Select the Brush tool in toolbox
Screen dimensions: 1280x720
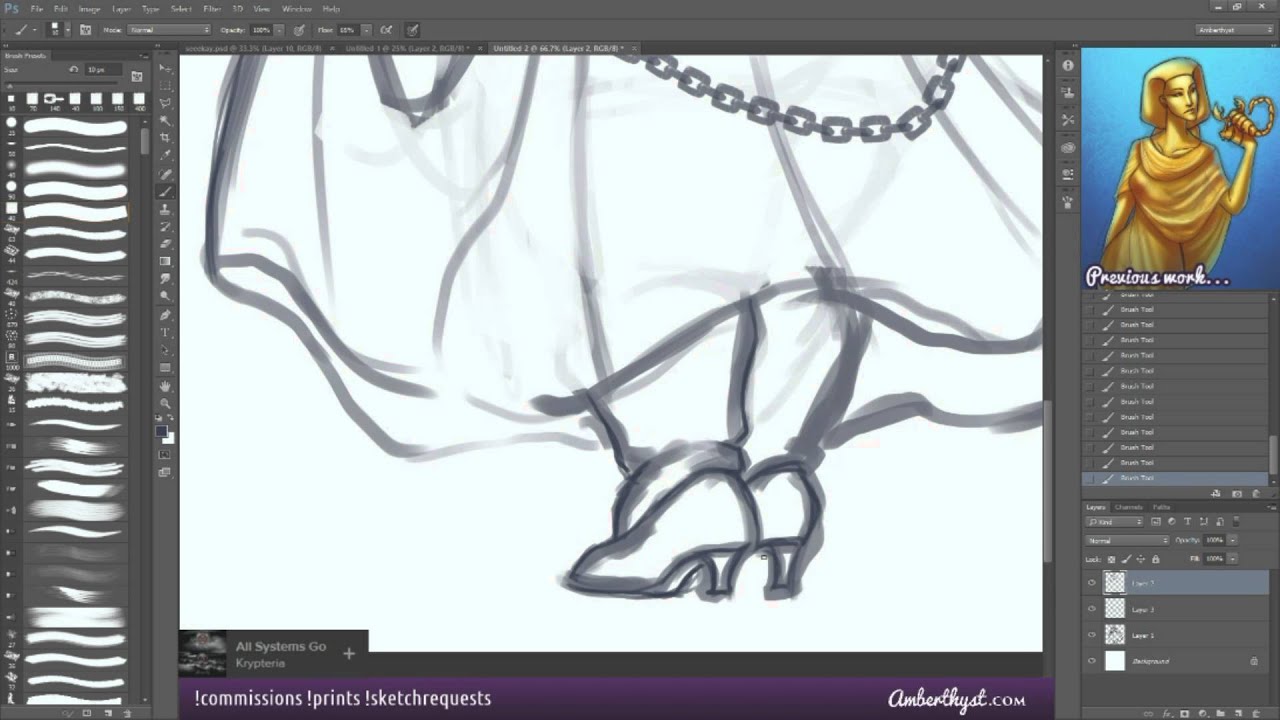coord(165,191)
